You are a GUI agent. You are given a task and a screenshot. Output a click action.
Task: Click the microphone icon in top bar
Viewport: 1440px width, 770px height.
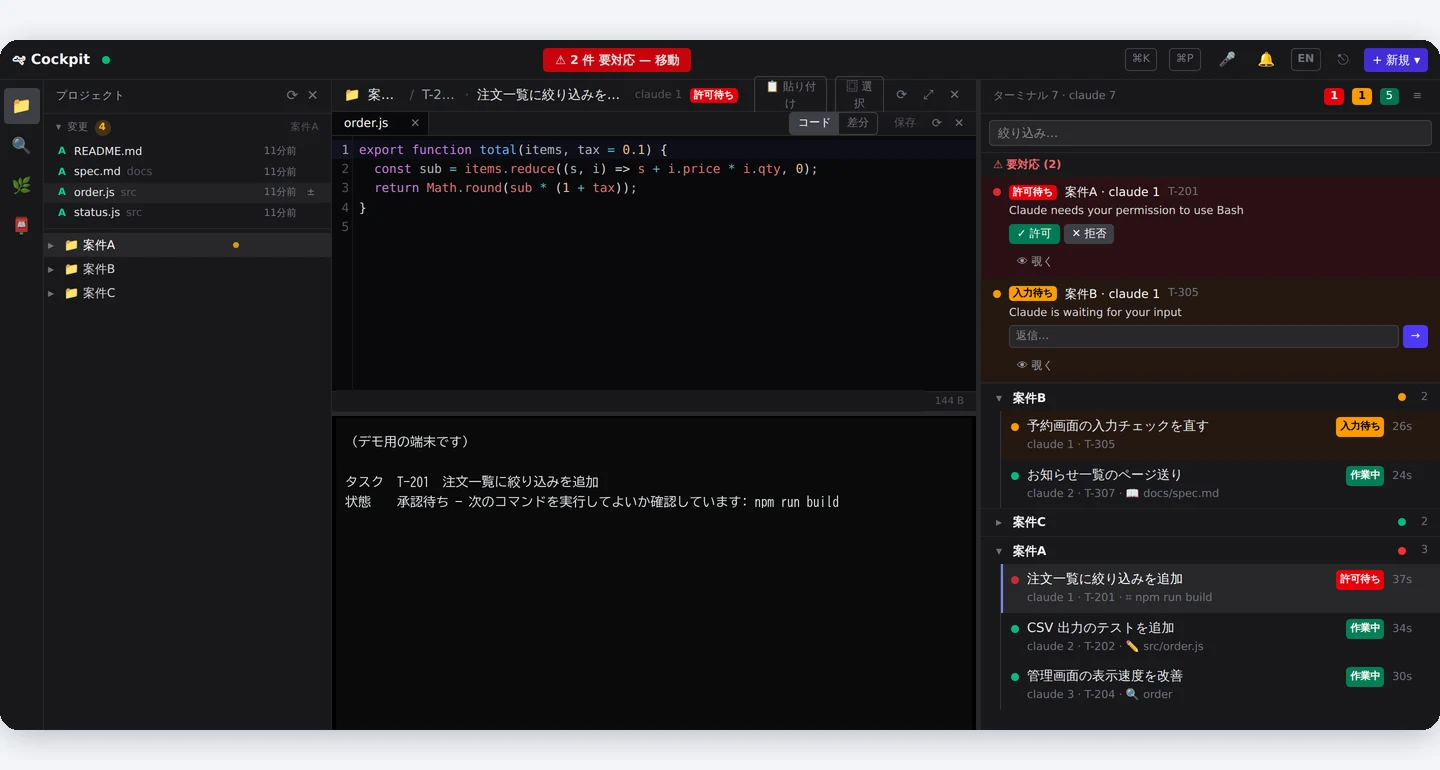(x=1227, y=59)
